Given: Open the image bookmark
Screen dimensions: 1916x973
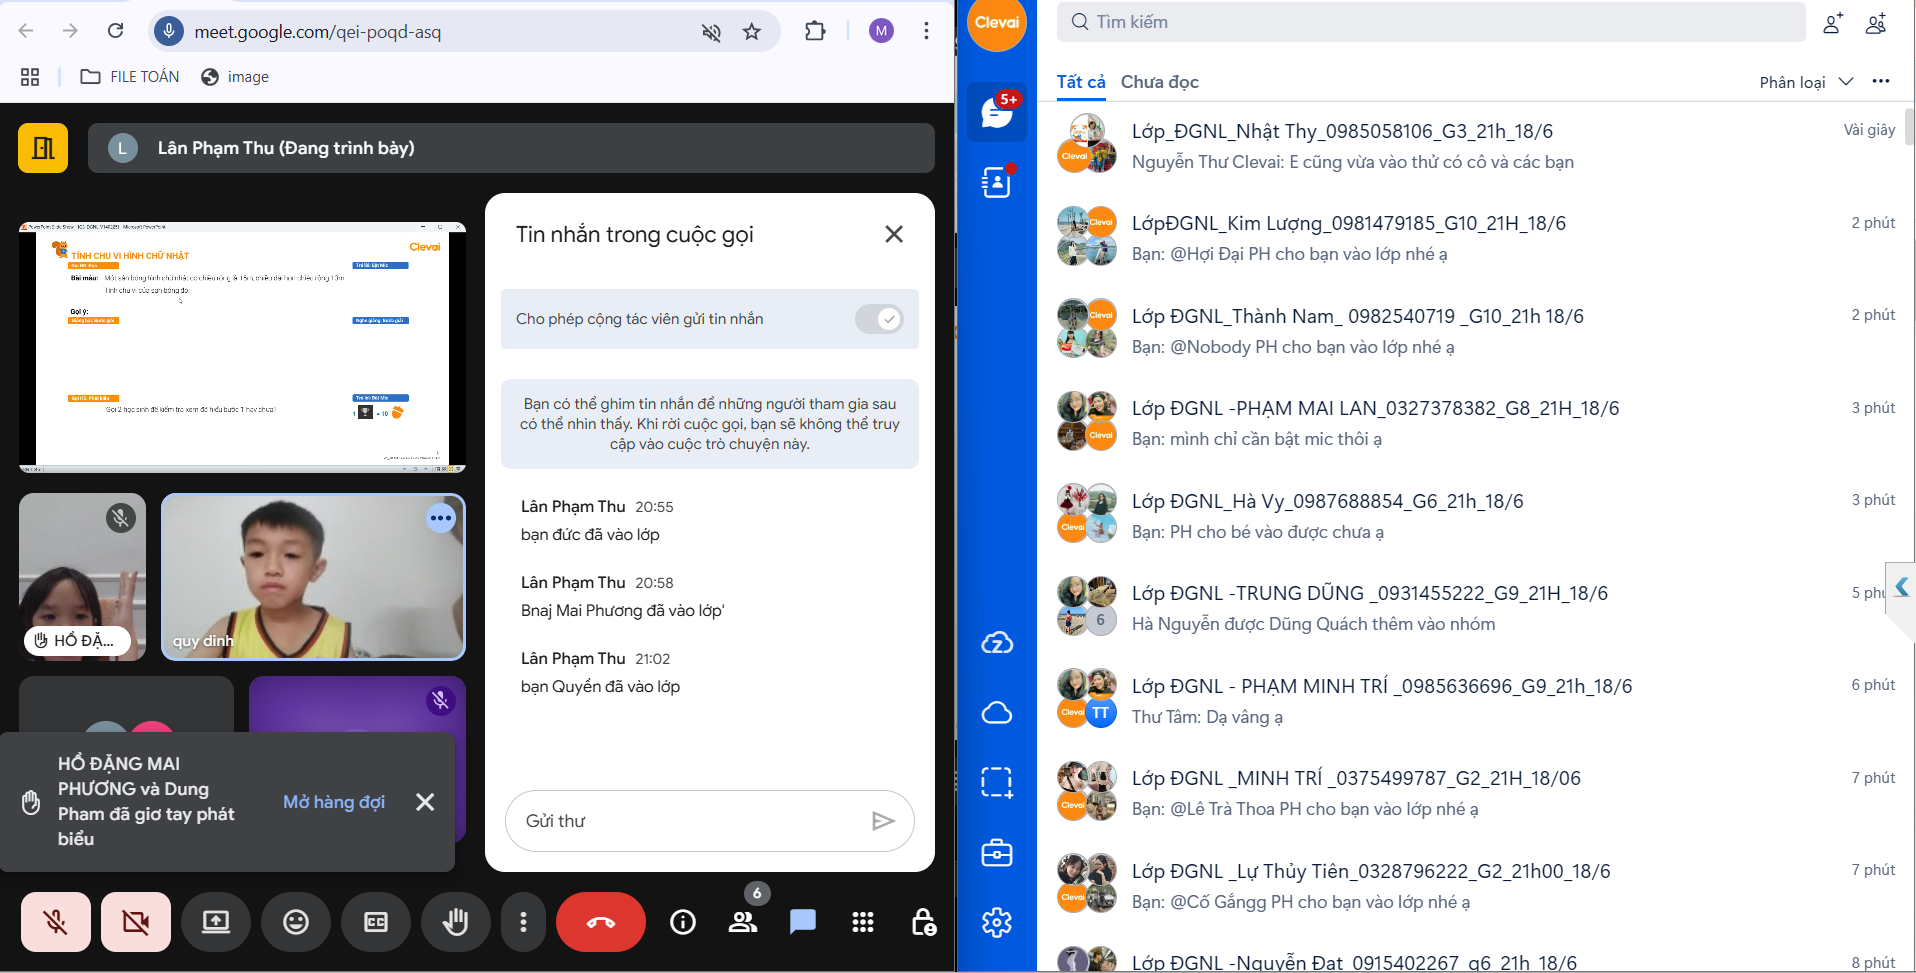Looking at the screenshot, I should [x=235, y=77].
